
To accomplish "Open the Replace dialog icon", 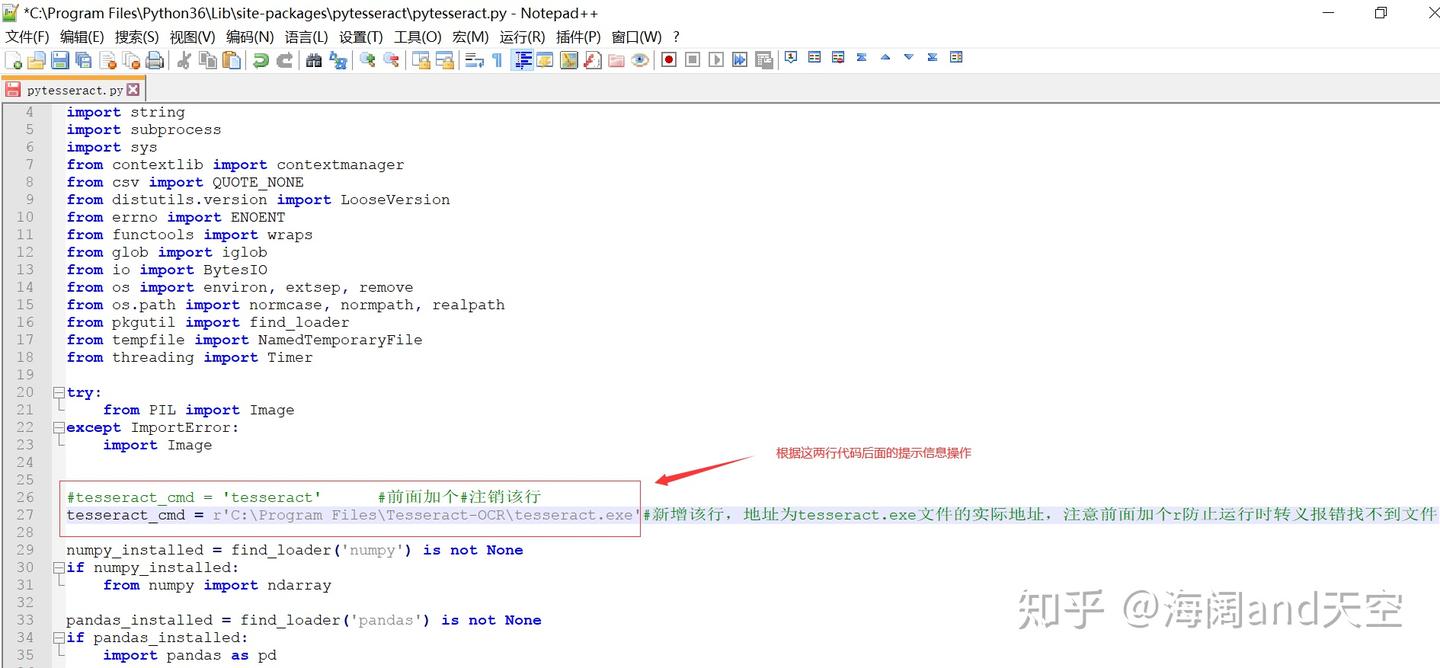I will [x=337, y=59].
